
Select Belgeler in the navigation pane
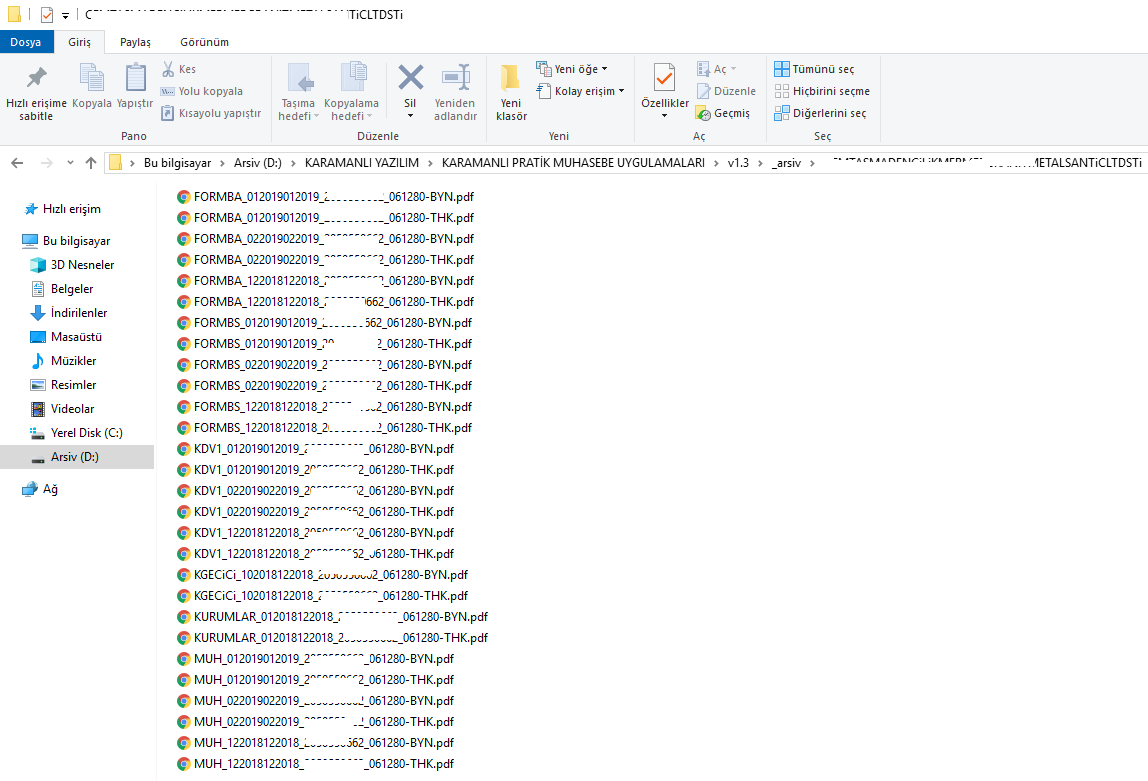[72, 289]
